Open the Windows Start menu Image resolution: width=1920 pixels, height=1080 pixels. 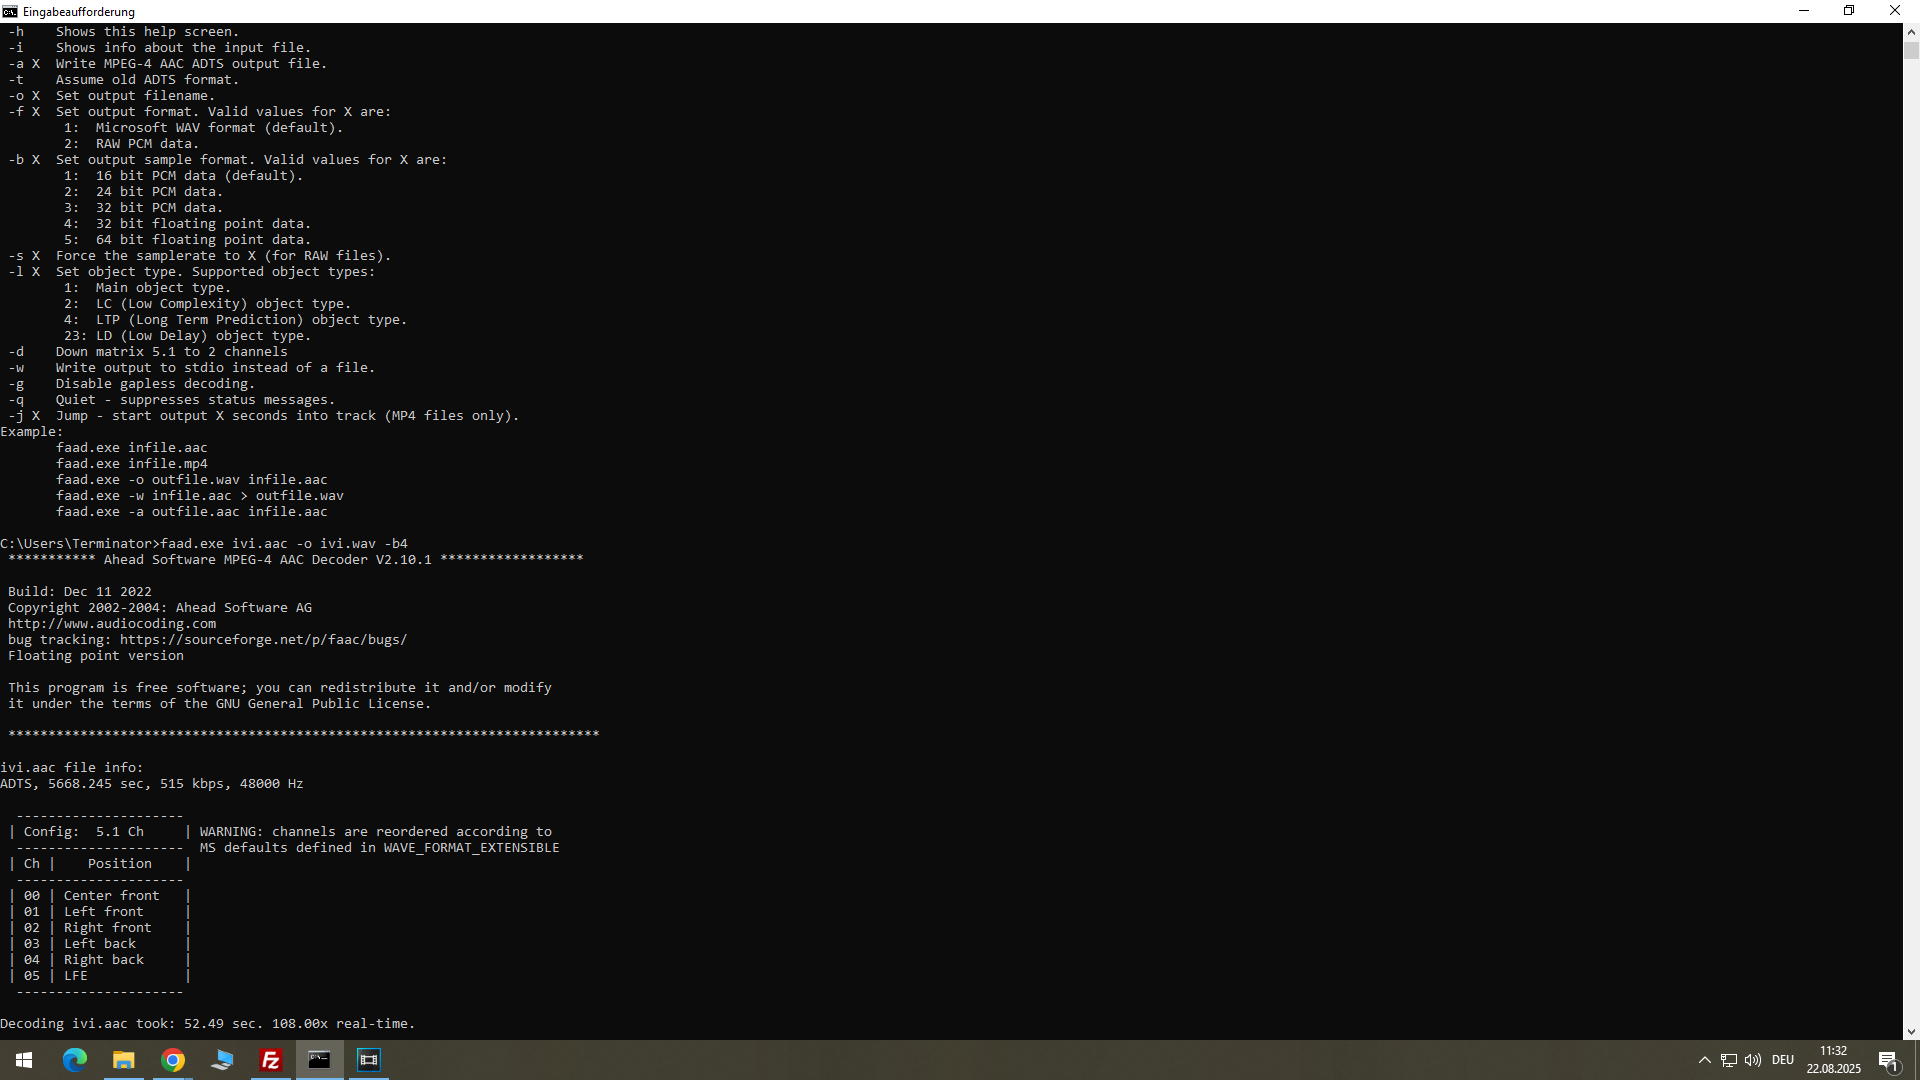click(x=24, y=1060)
